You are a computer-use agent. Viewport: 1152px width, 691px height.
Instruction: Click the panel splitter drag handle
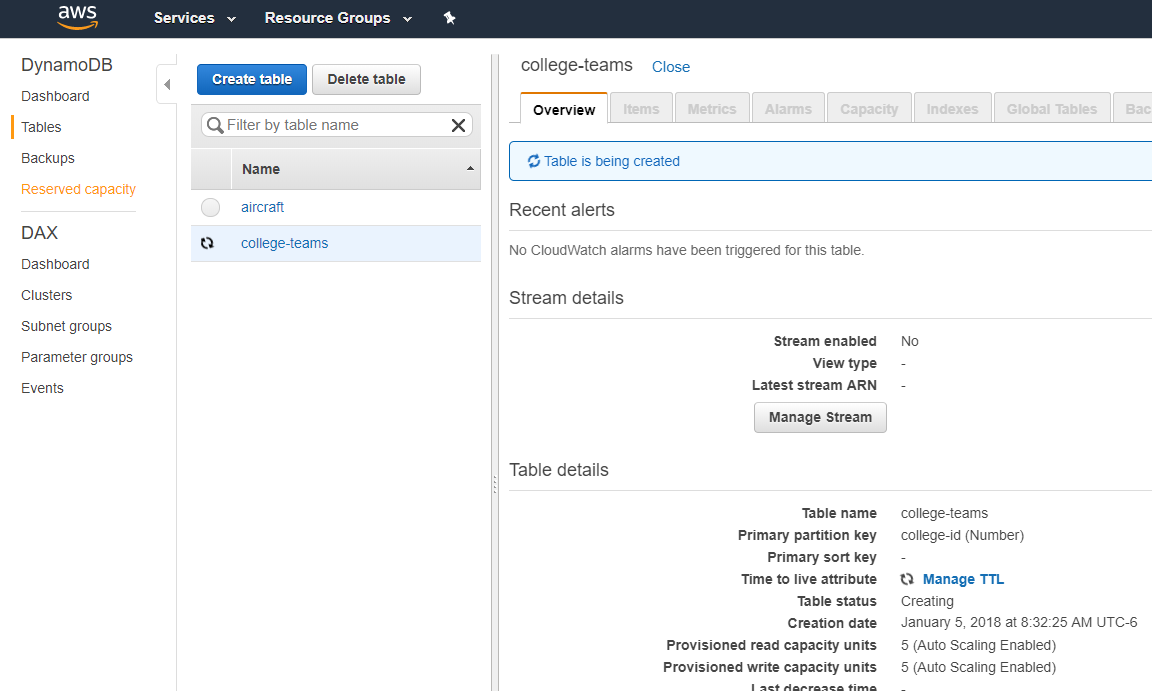click(494, 485)
